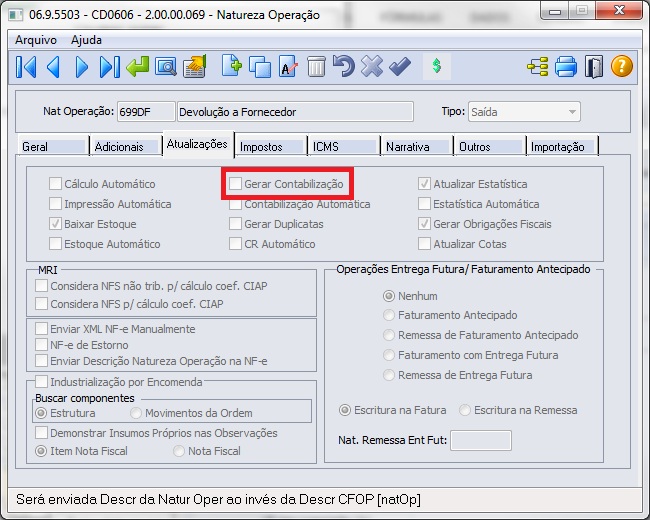Enable Gerar Contabilização checkbox
Screen dimensions: 650x520
pyautogui.click(x=235, y=184)
